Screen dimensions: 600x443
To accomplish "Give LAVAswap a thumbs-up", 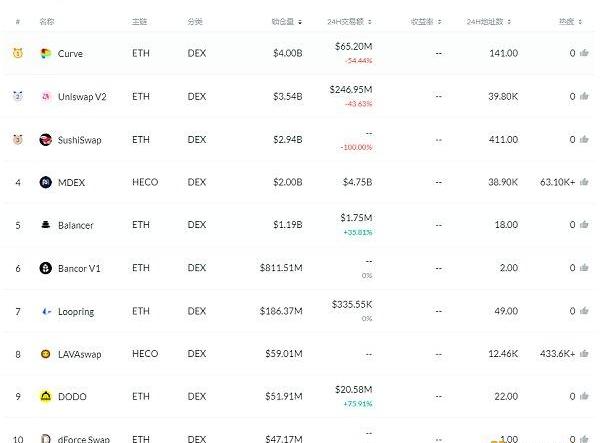I will (584, 354).
